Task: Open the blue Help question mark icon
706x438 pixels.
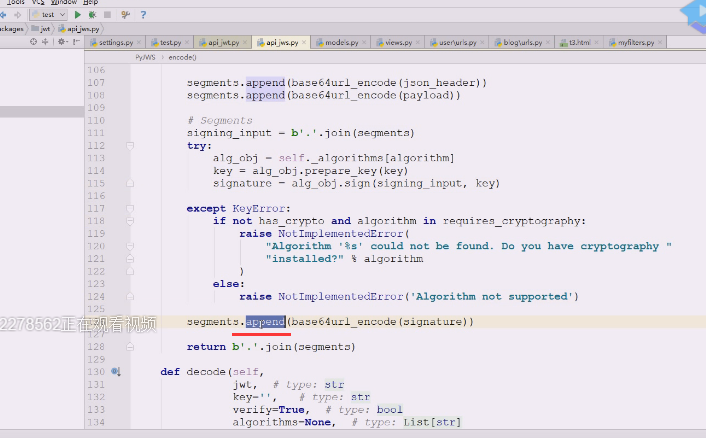Action: (x=143, y=15)
